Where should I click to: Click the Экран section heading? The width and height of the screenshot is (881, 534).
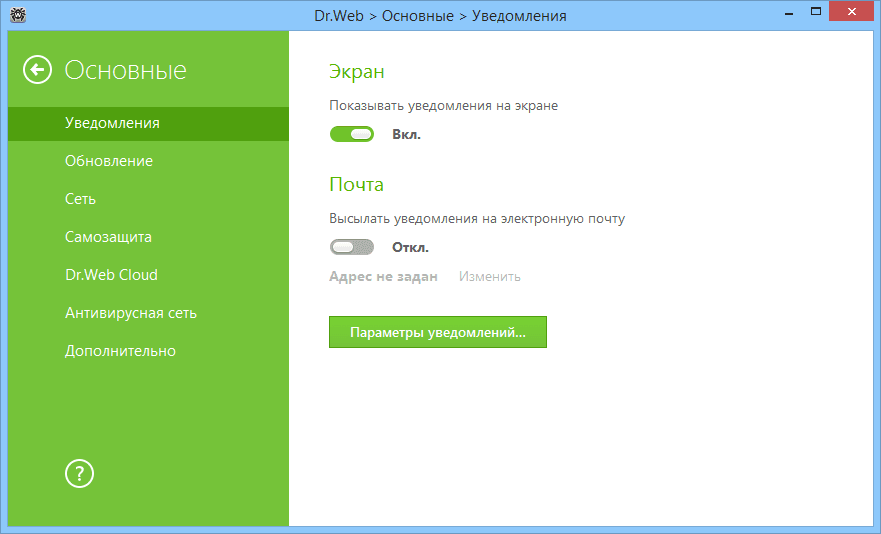(357, 71)
